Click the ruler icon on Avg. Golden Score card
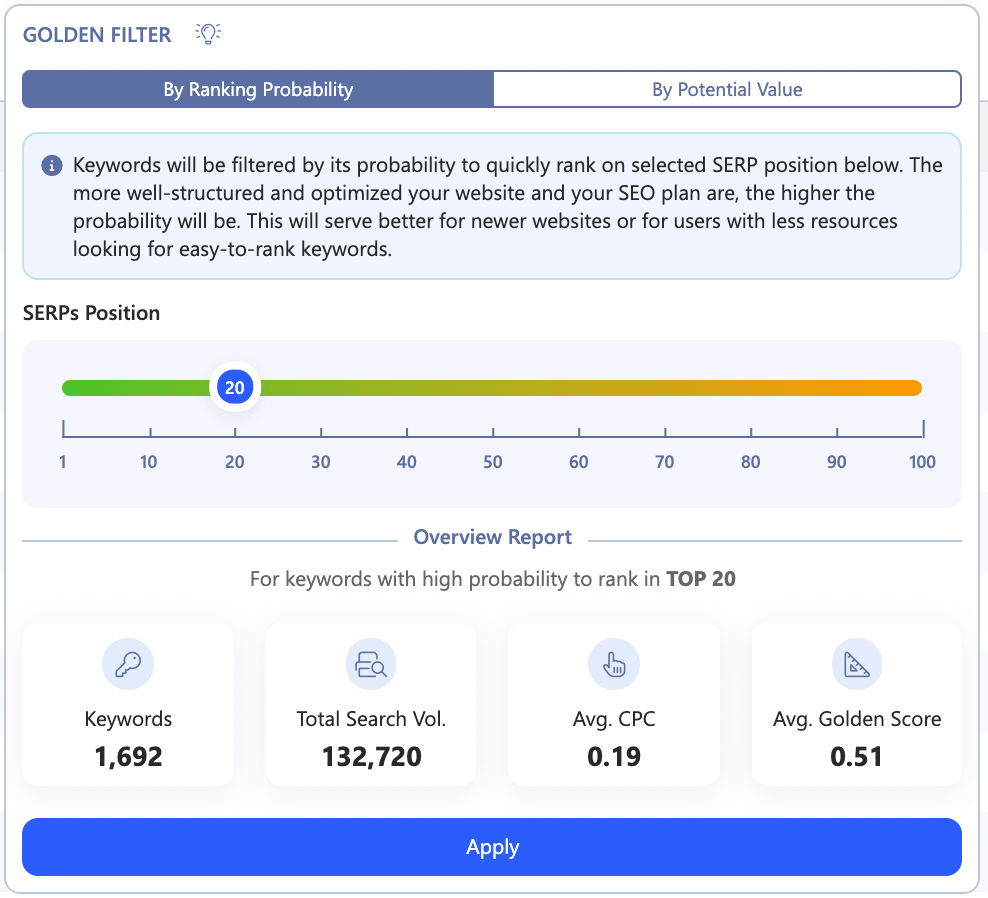The width and height of the screenshot is (988, 898). 856,663
